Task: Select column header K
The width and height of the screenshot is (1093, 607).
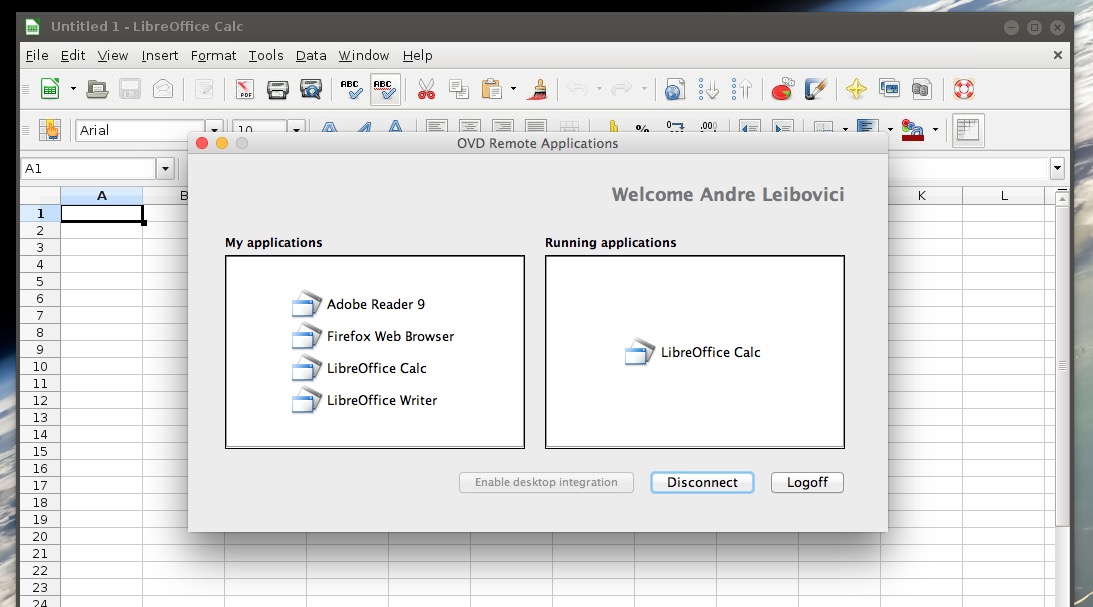Action: point(922,196)
